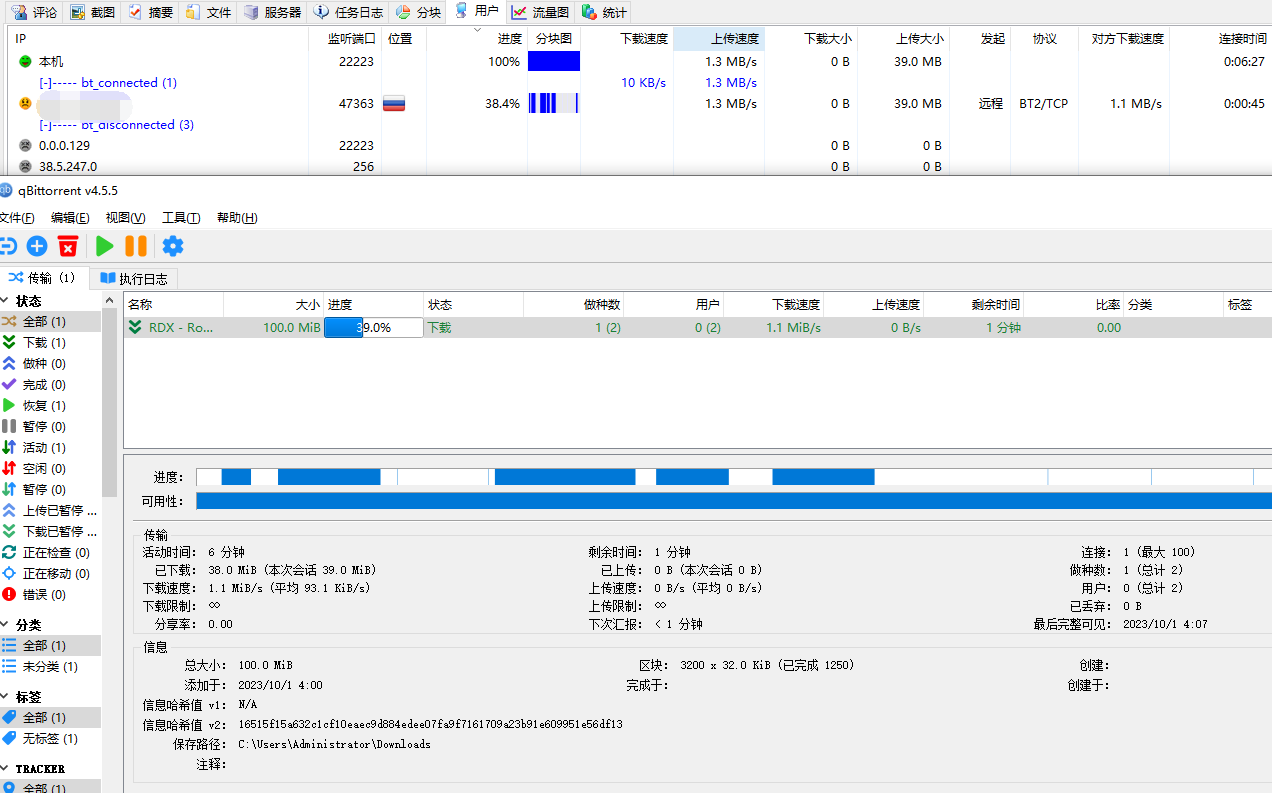The height and width of the screenshot is (793, 1272).
Task: Collapse the 标签 sidebar section
Action: (6, 697)
